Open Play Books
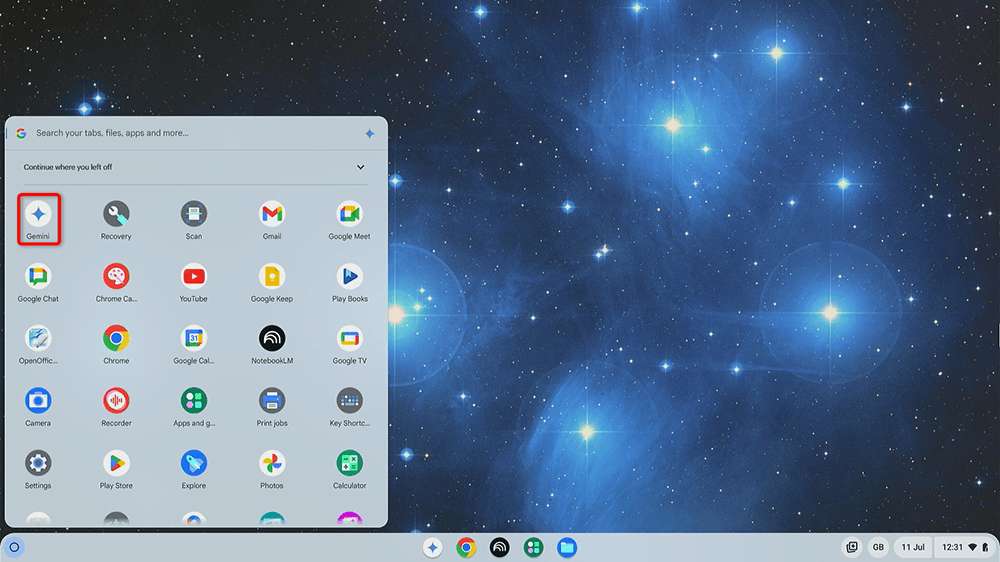Viewport: 1000px width, 562px height. click(x=349, y=282)
